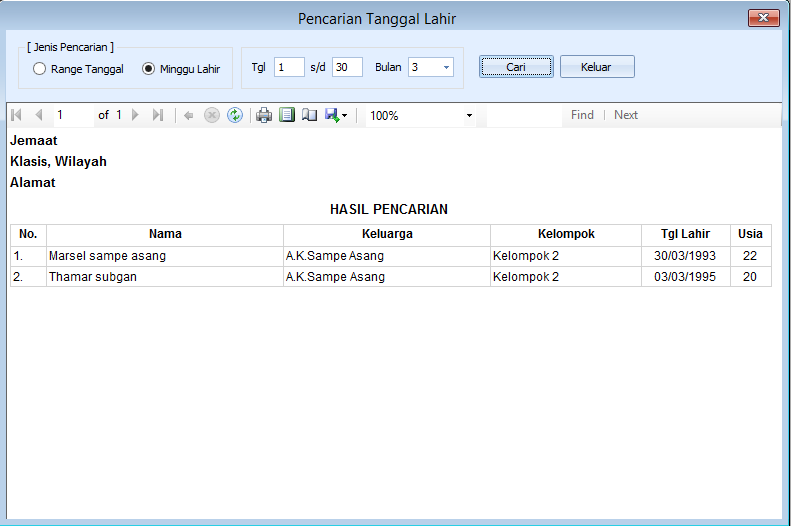
Task: Go to the next report page
Action: (x=136, y=115)
